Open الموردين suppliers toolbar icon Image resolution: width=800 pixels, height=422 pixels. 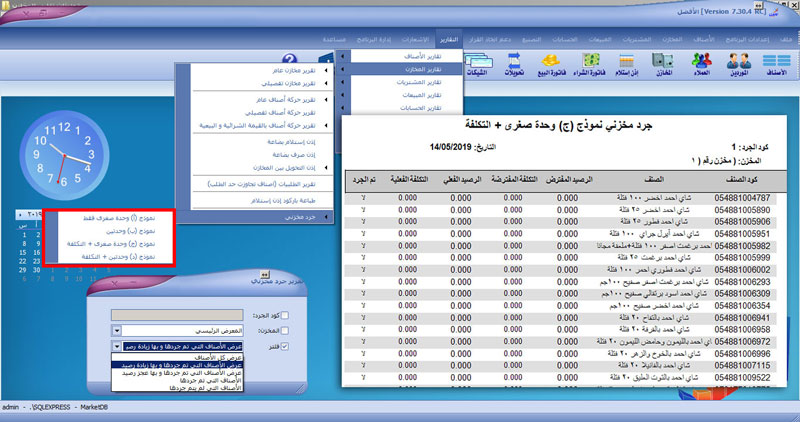(738, 65)
